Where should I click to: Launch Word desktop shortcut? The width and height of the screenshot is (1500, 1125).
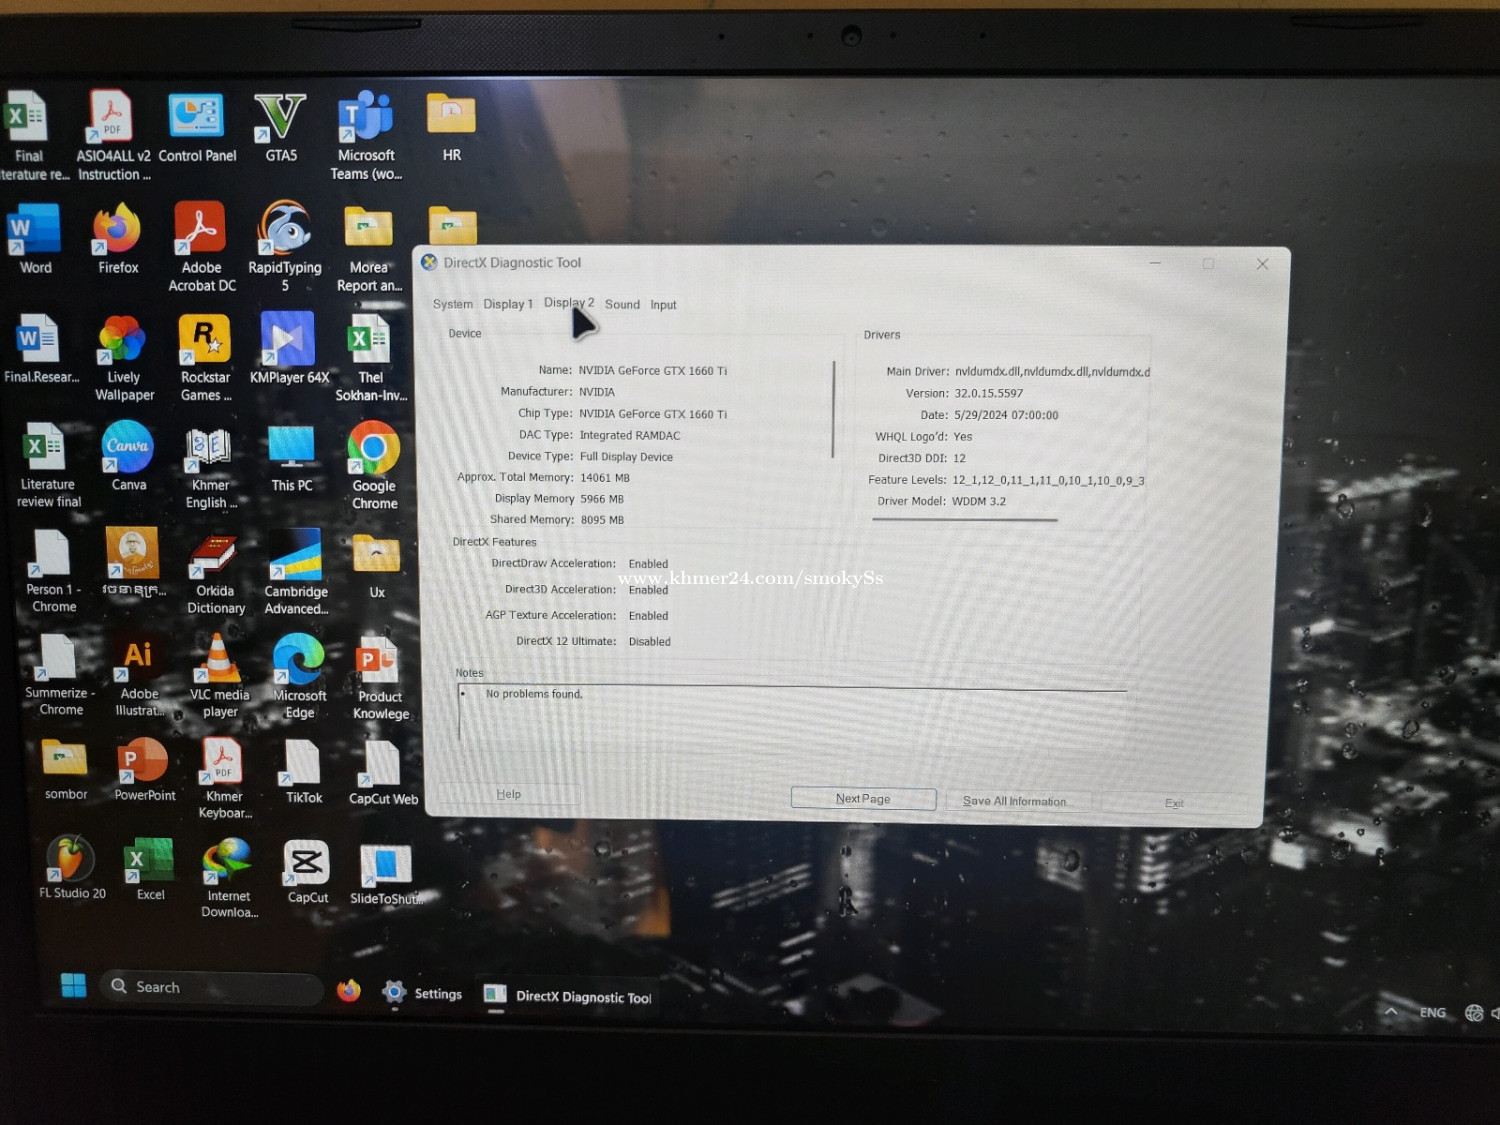(x=35, y=238)
